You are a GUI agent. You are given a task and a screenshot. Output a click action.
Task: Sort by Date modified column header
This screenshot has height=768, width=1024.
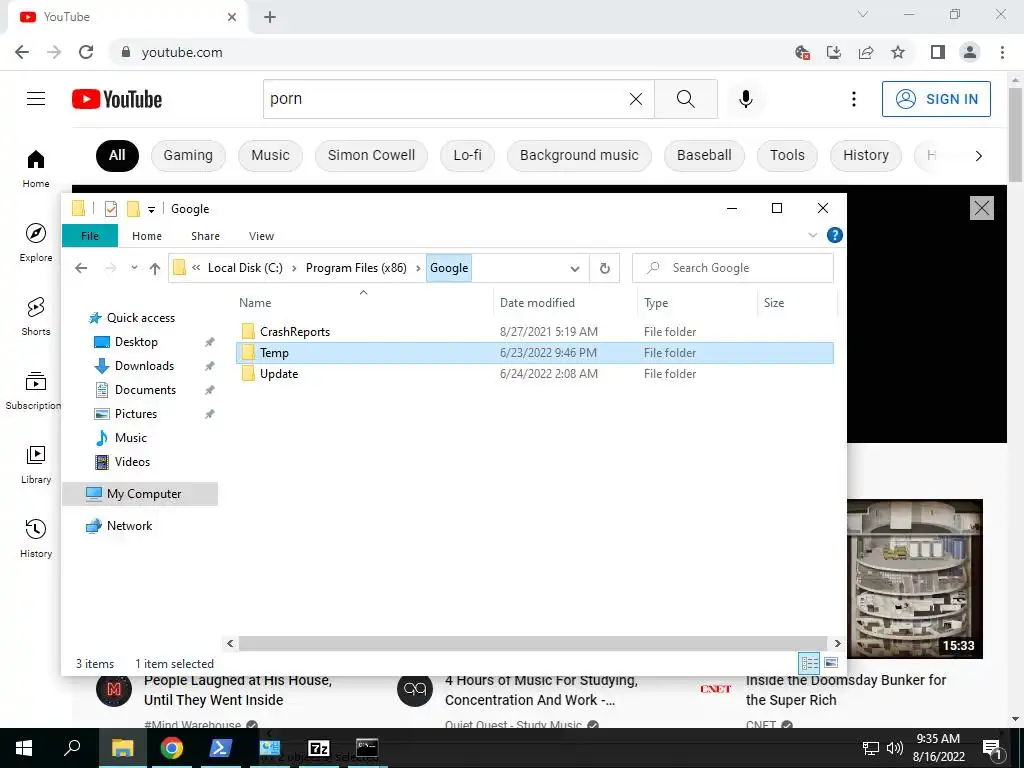pyautogui.click(x=564, y=303)
